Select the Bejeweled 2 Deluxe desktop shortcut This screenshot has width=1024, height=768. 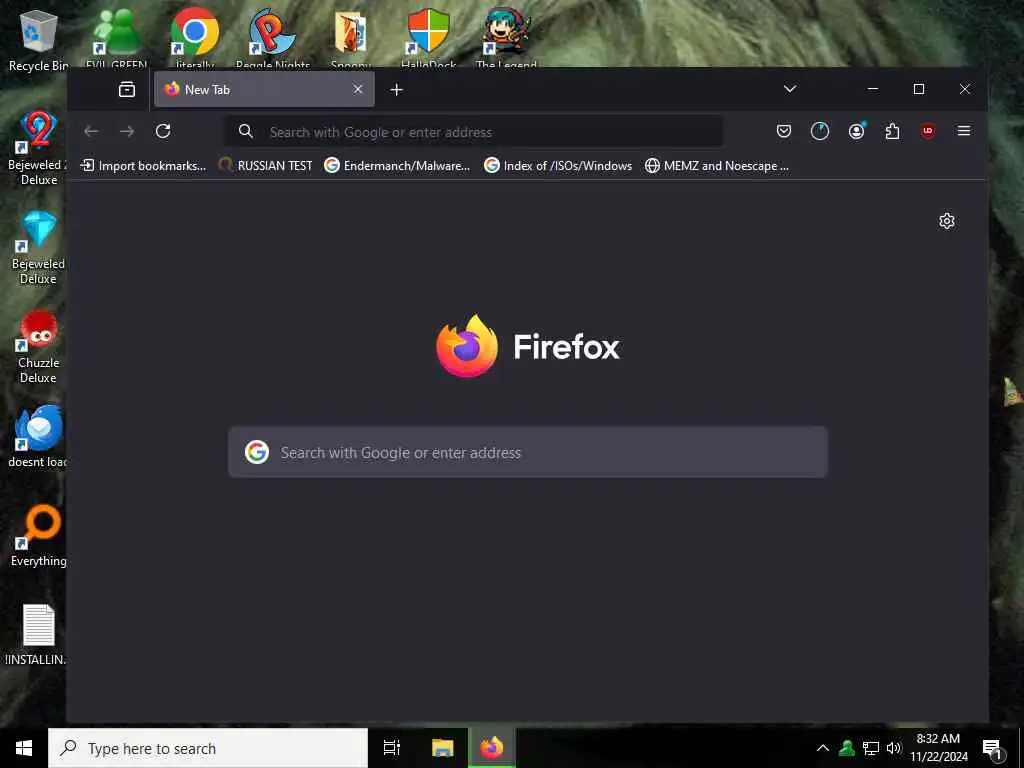coord(38,148)
